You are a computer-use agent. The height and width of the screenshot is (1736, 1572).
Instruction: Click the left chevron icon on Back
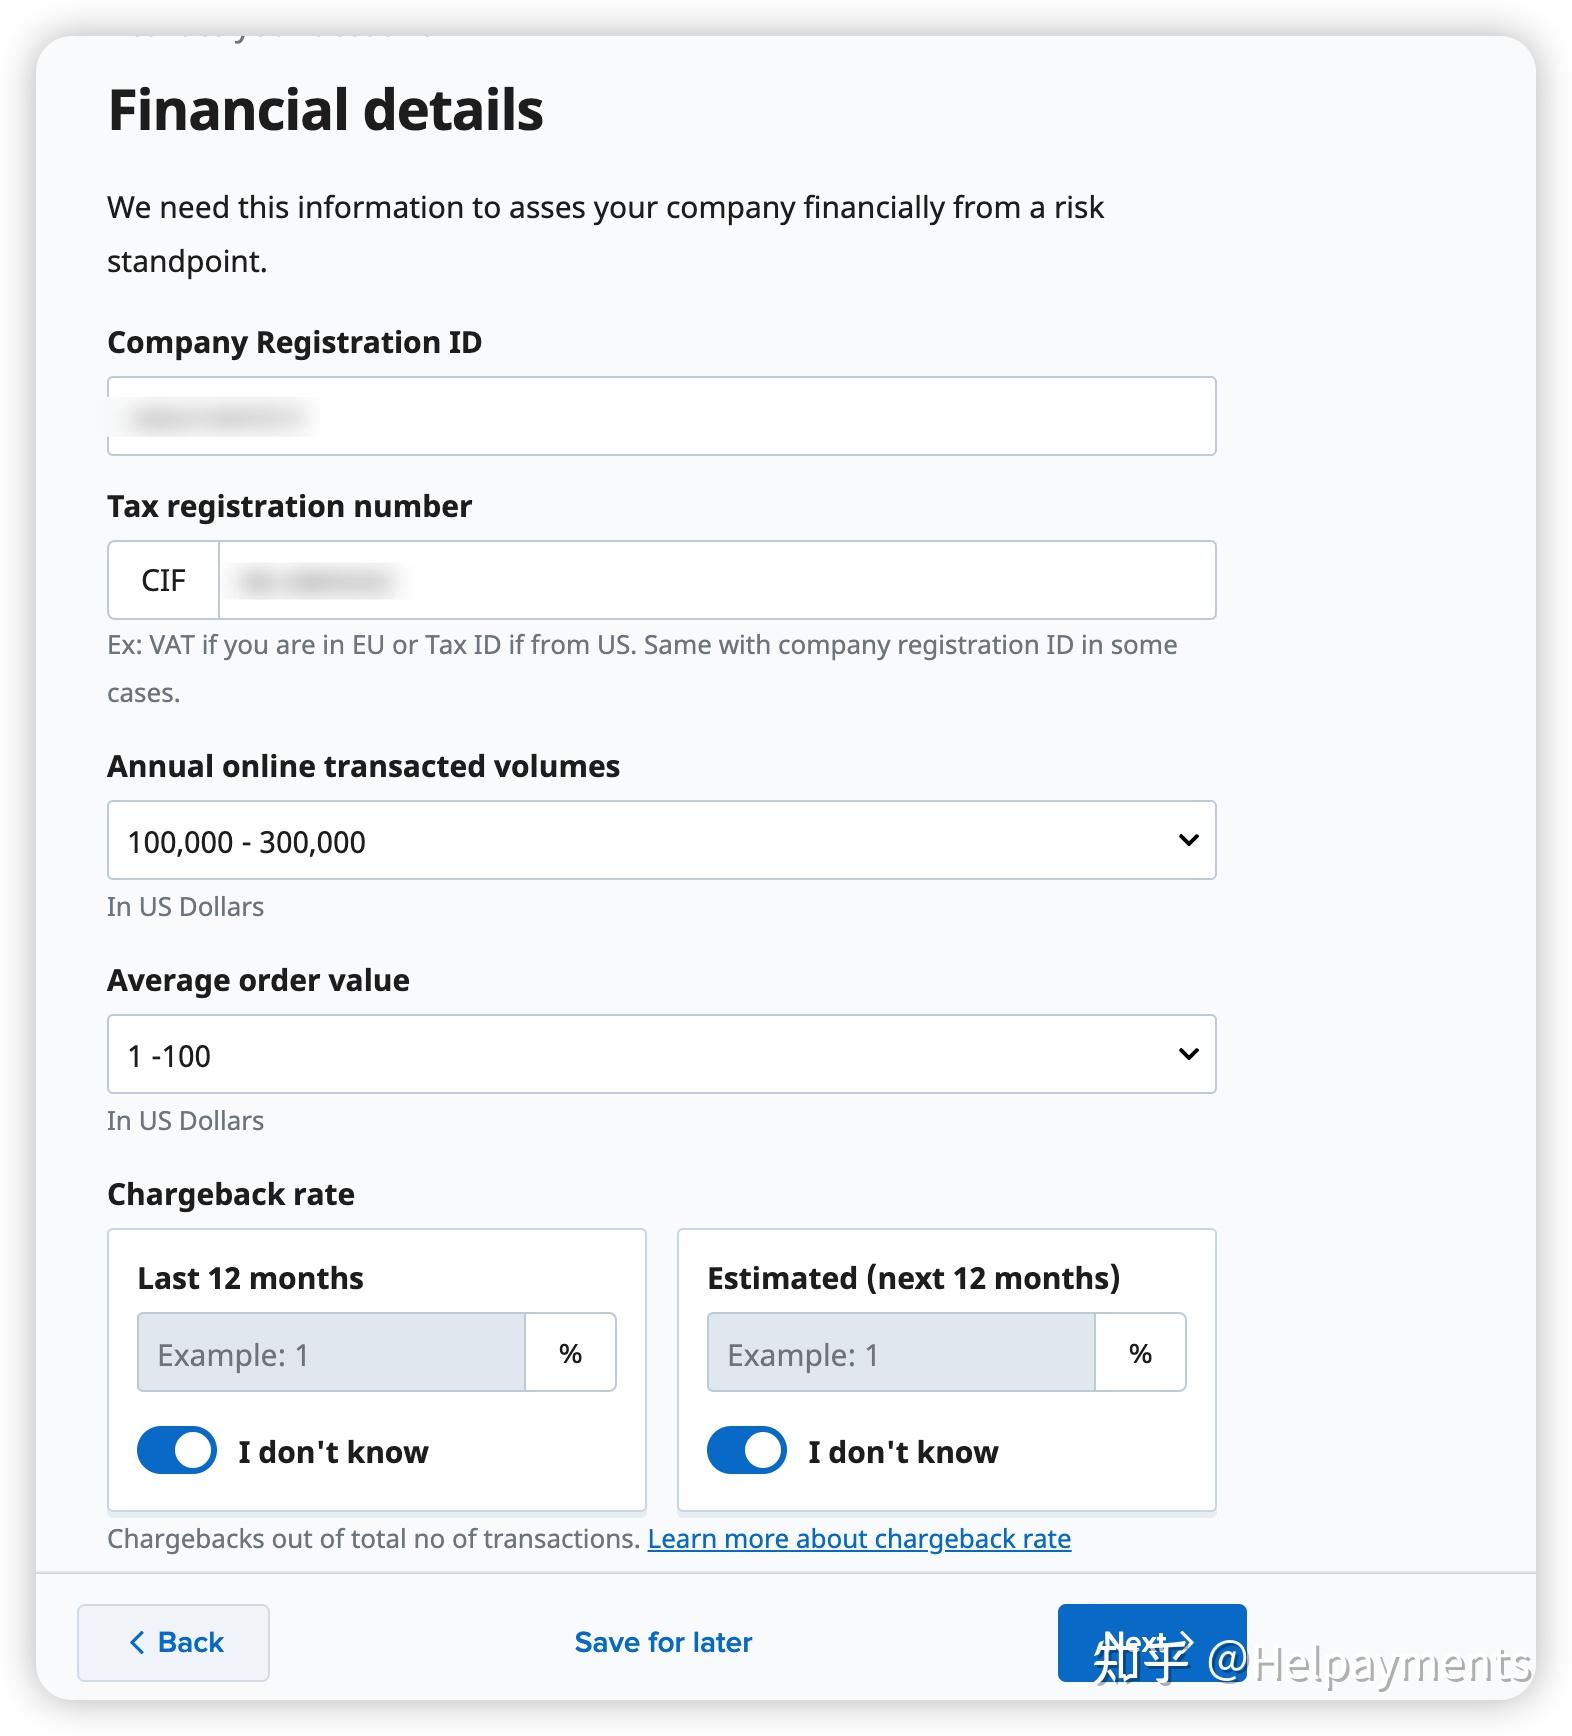pos(137,1642)
